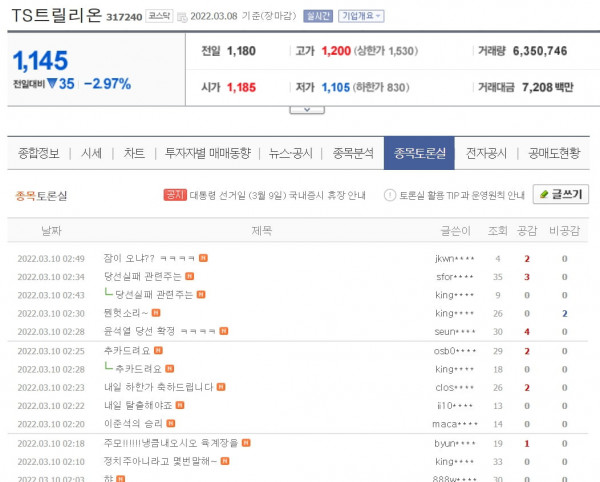This screenshot has width=600, height=482.
Task: Click the info icon beside 토론실 활용 TIP
Action: [390, 195]
